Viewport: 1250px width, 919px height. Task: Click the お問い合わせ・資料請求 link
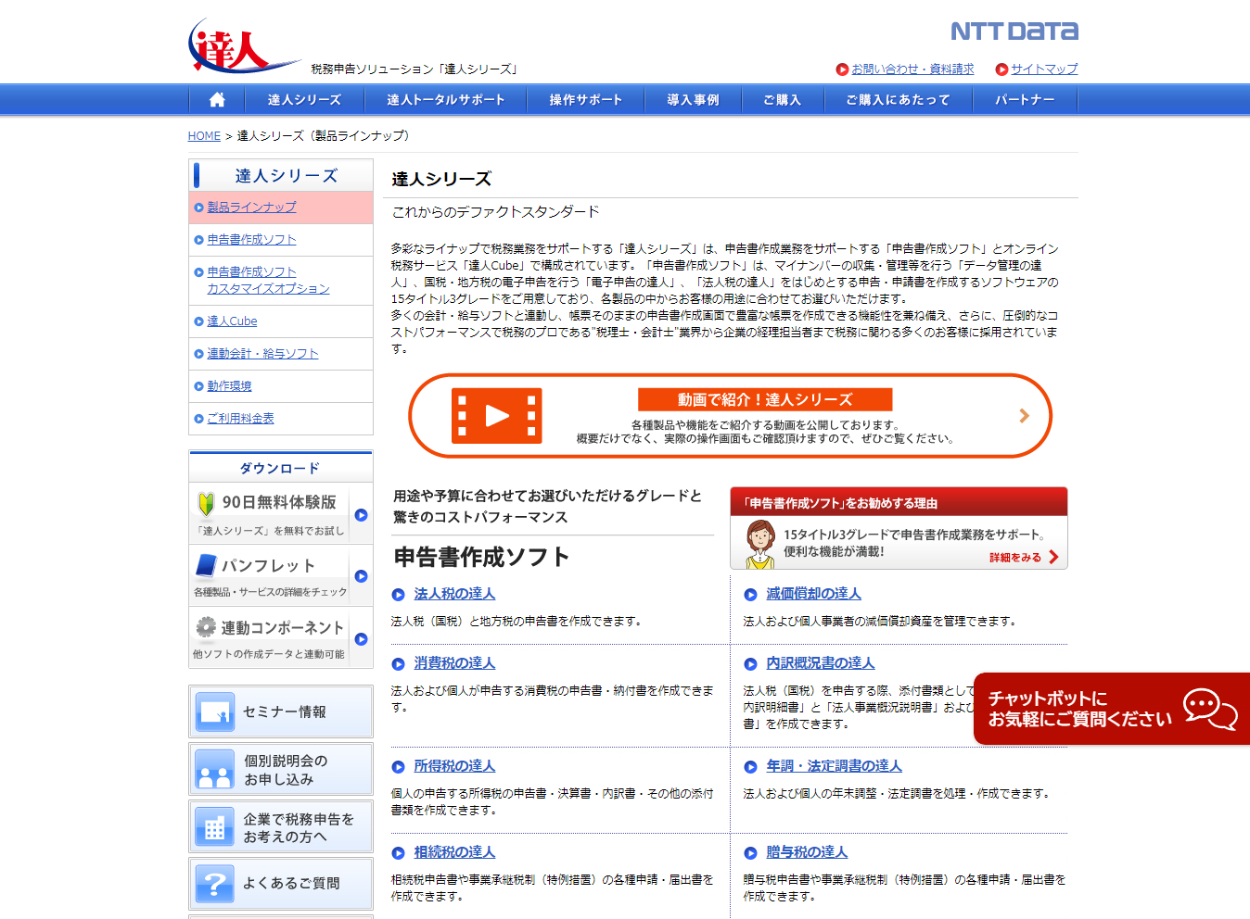point(912,69)
